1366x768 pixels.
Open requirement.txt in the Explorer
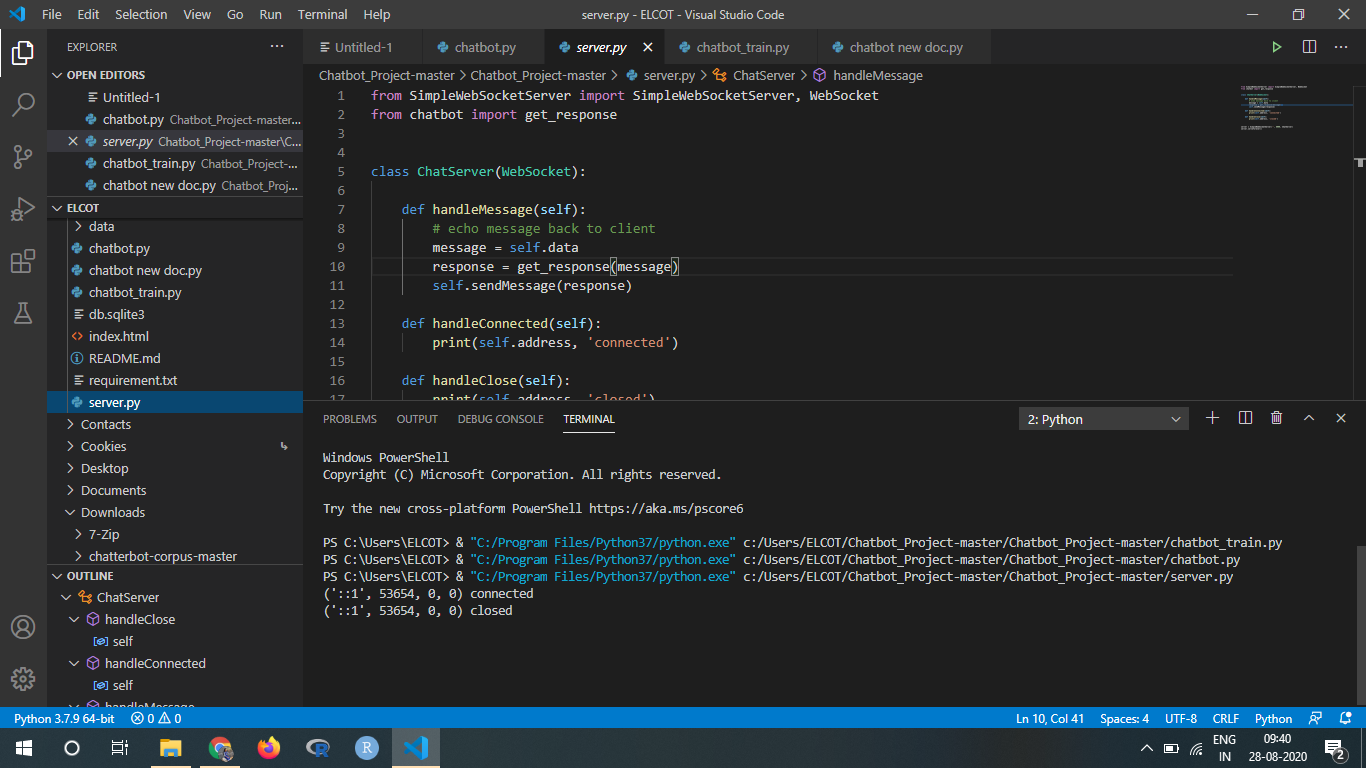coord(133,380)
